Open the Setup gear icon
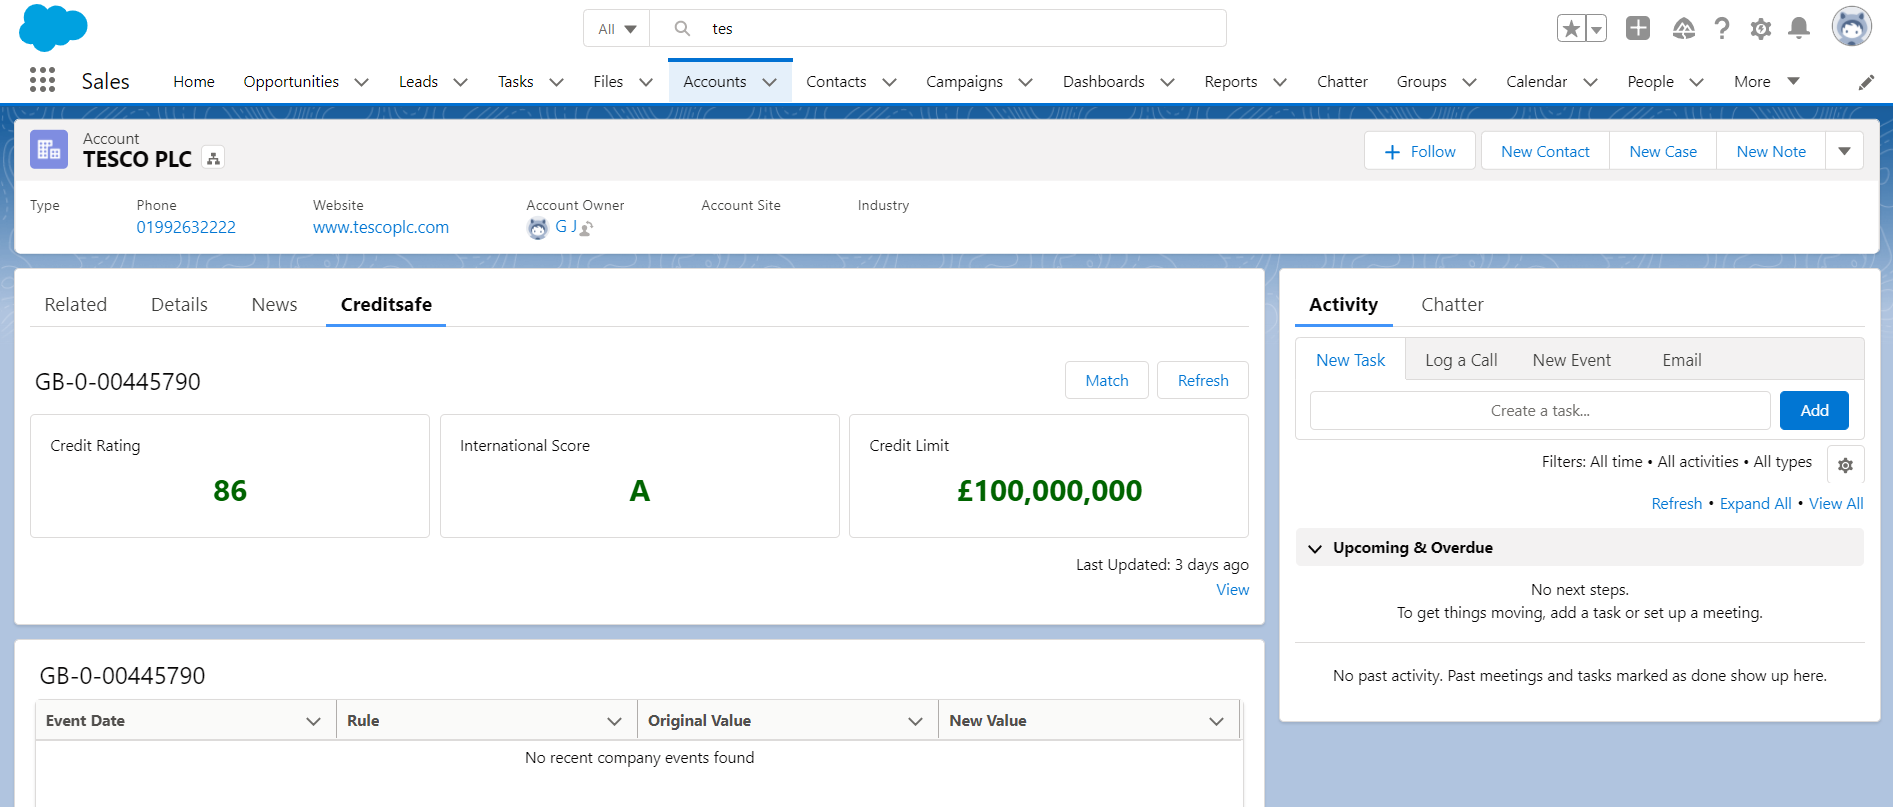1893x807 pixels. coord(1760,29)
